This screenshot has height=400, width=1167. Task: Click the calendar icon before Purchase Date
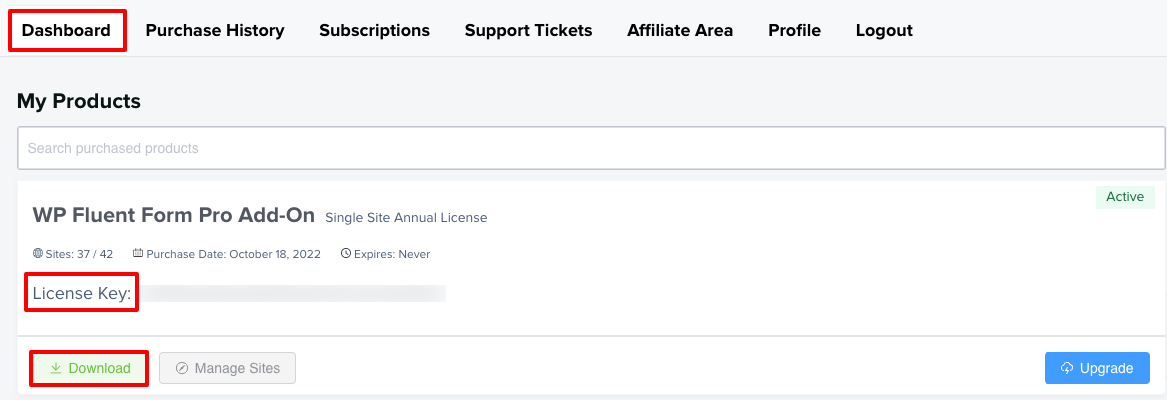coord(138,254)
